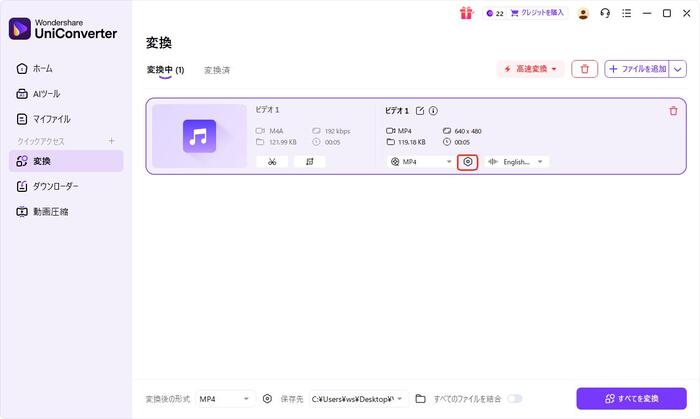Click the 192 kbps bitrate value
The height and width of the screenshot is (419, 700).
tap(338, 131)
